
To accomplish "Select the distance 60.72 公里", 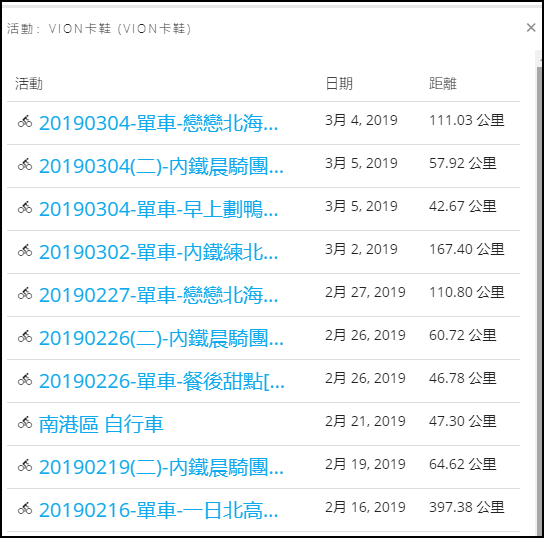I will [x=463, y=335].
